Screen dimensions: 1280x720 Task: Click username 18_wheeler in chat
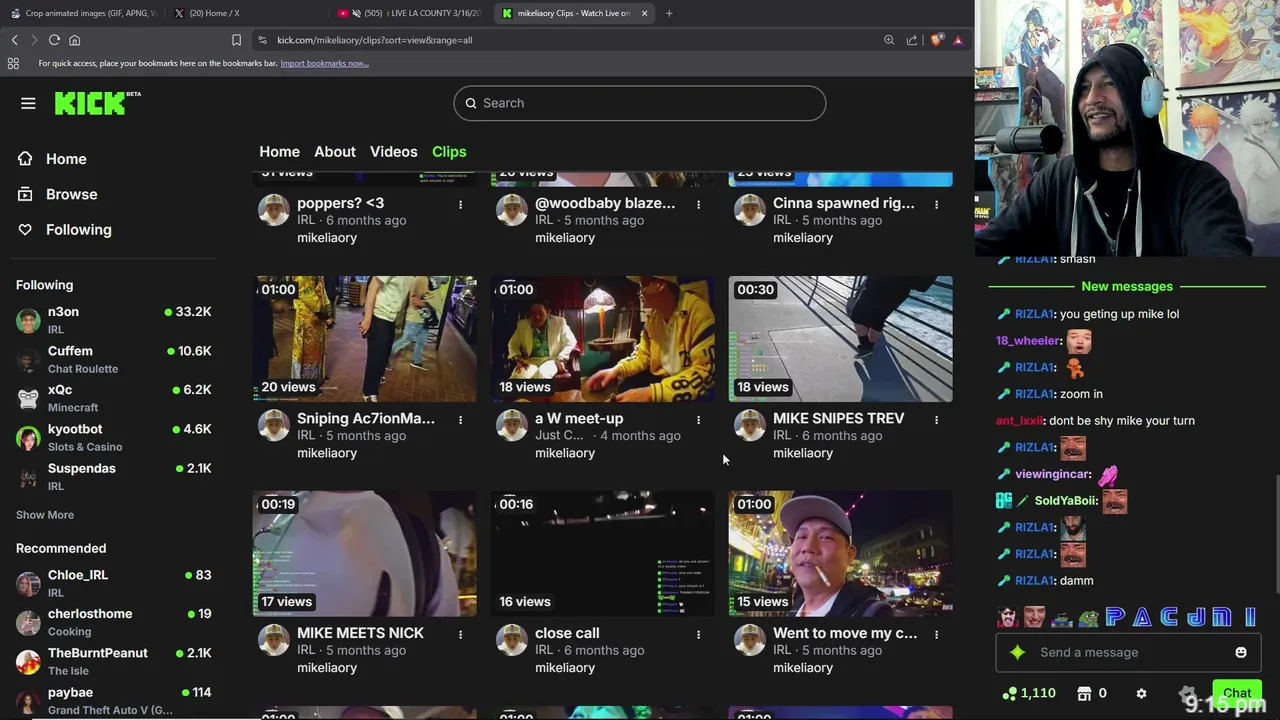[1027, 340]
